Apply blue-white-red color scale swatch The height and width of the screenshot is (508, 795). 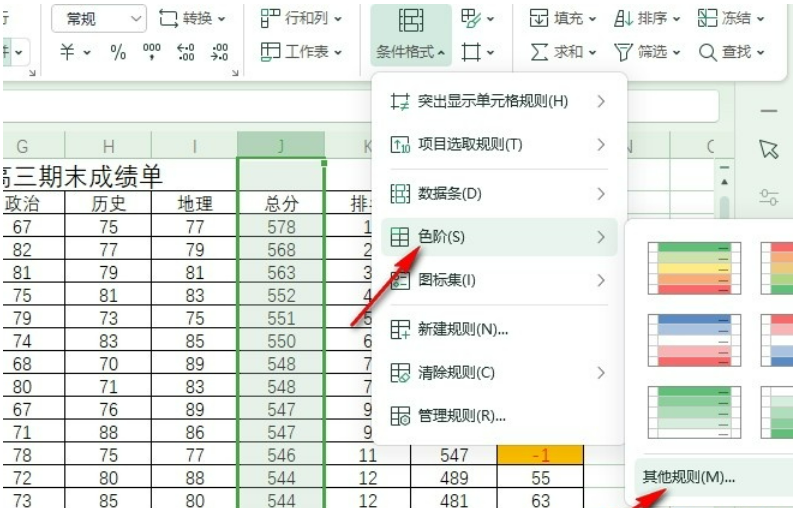(694, 340)
